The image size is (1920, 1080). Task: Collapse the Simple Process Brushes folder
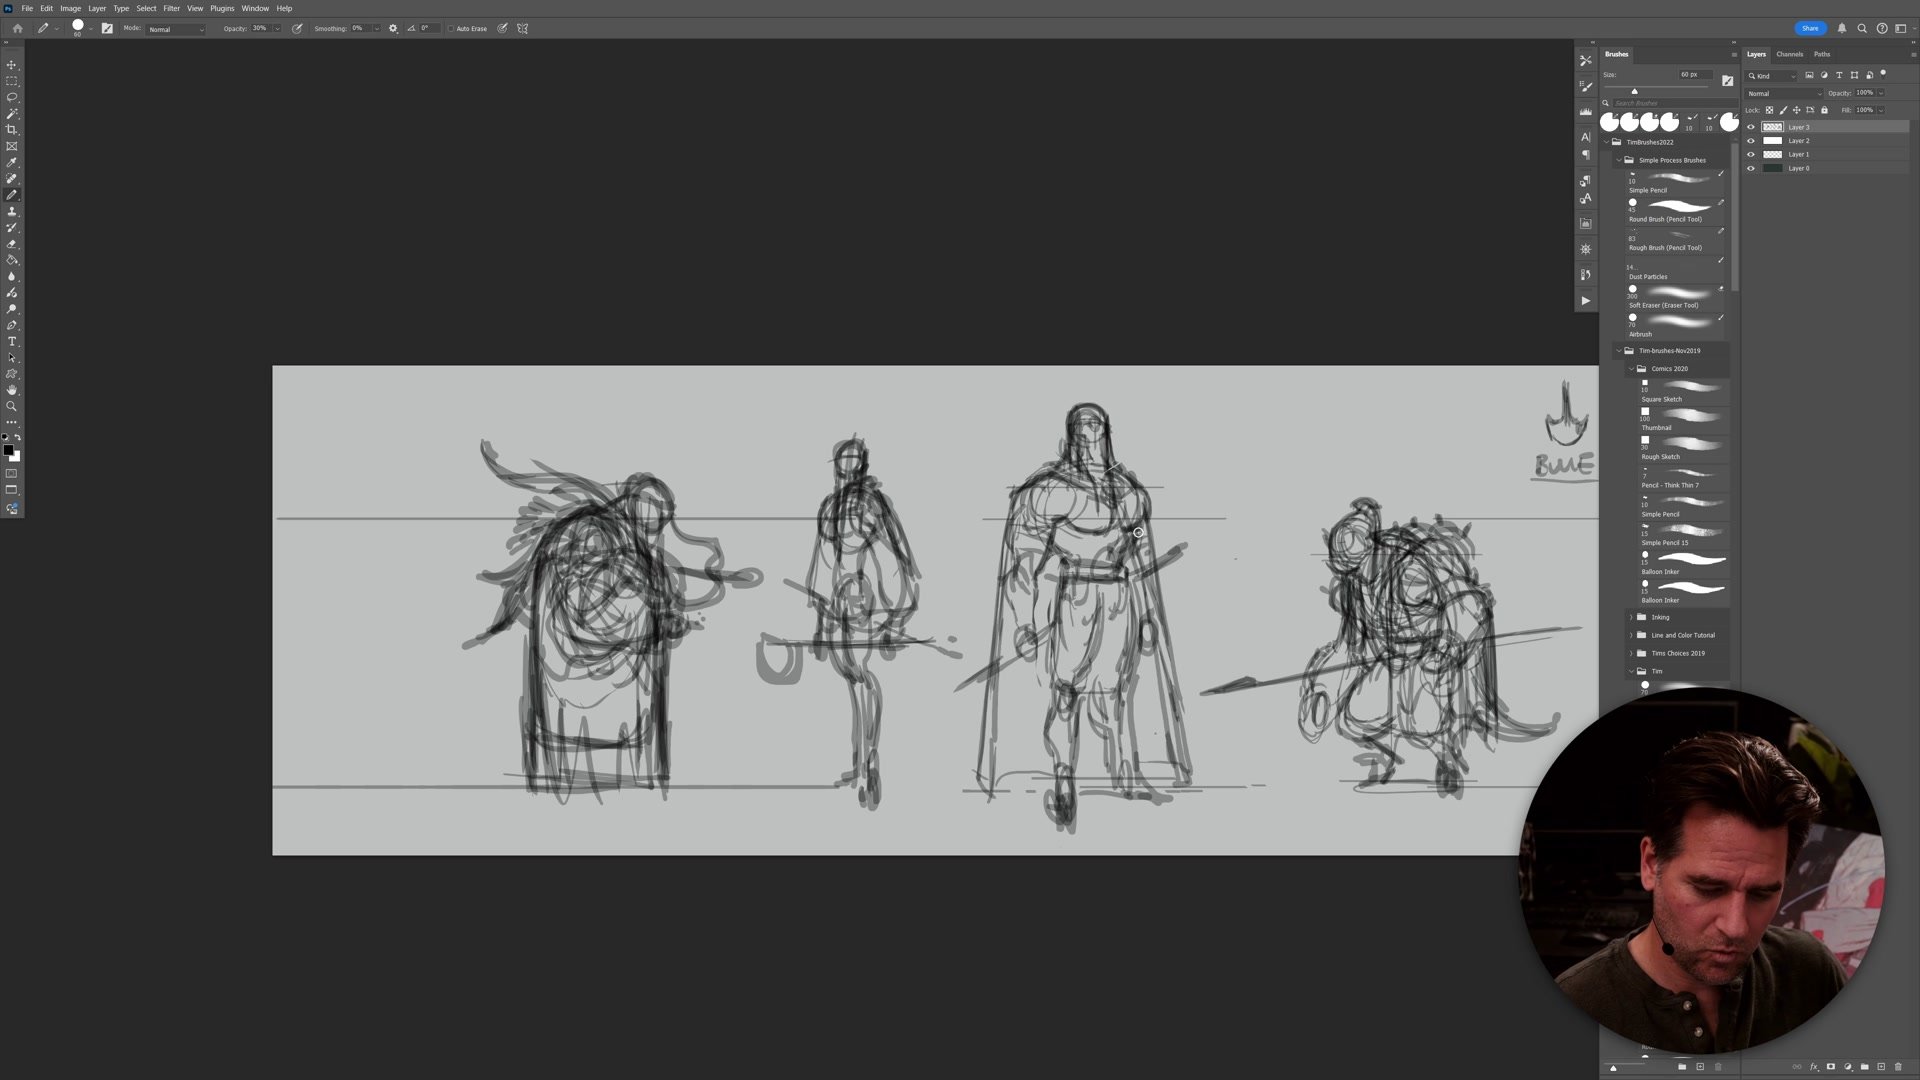click(1619, 160)
